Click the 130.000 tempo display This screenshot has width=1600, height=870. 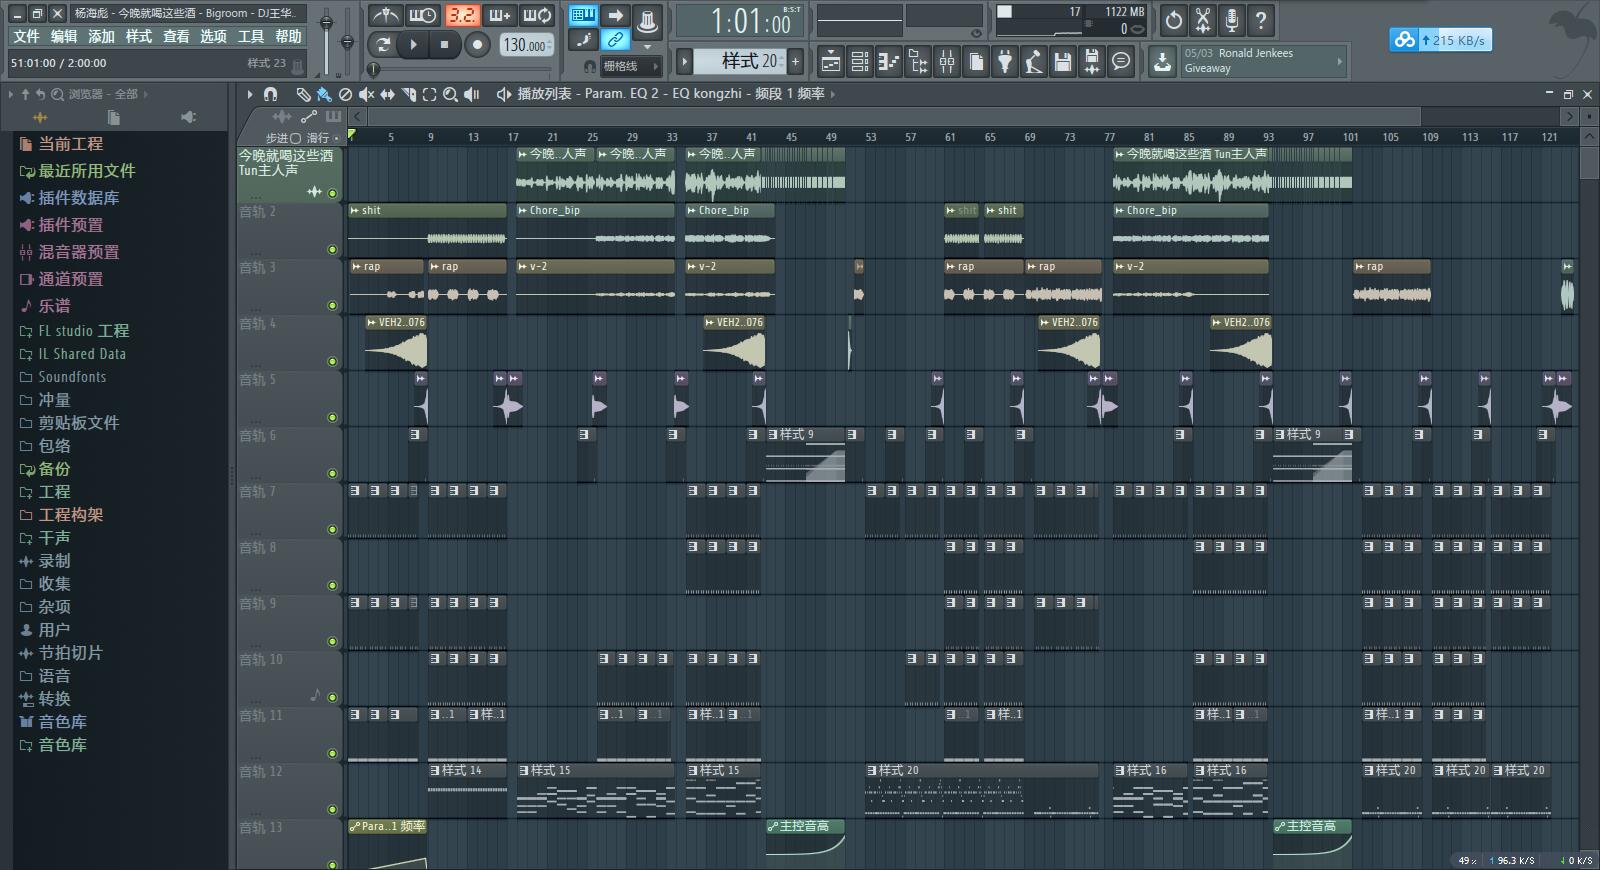tap(525, 45)
